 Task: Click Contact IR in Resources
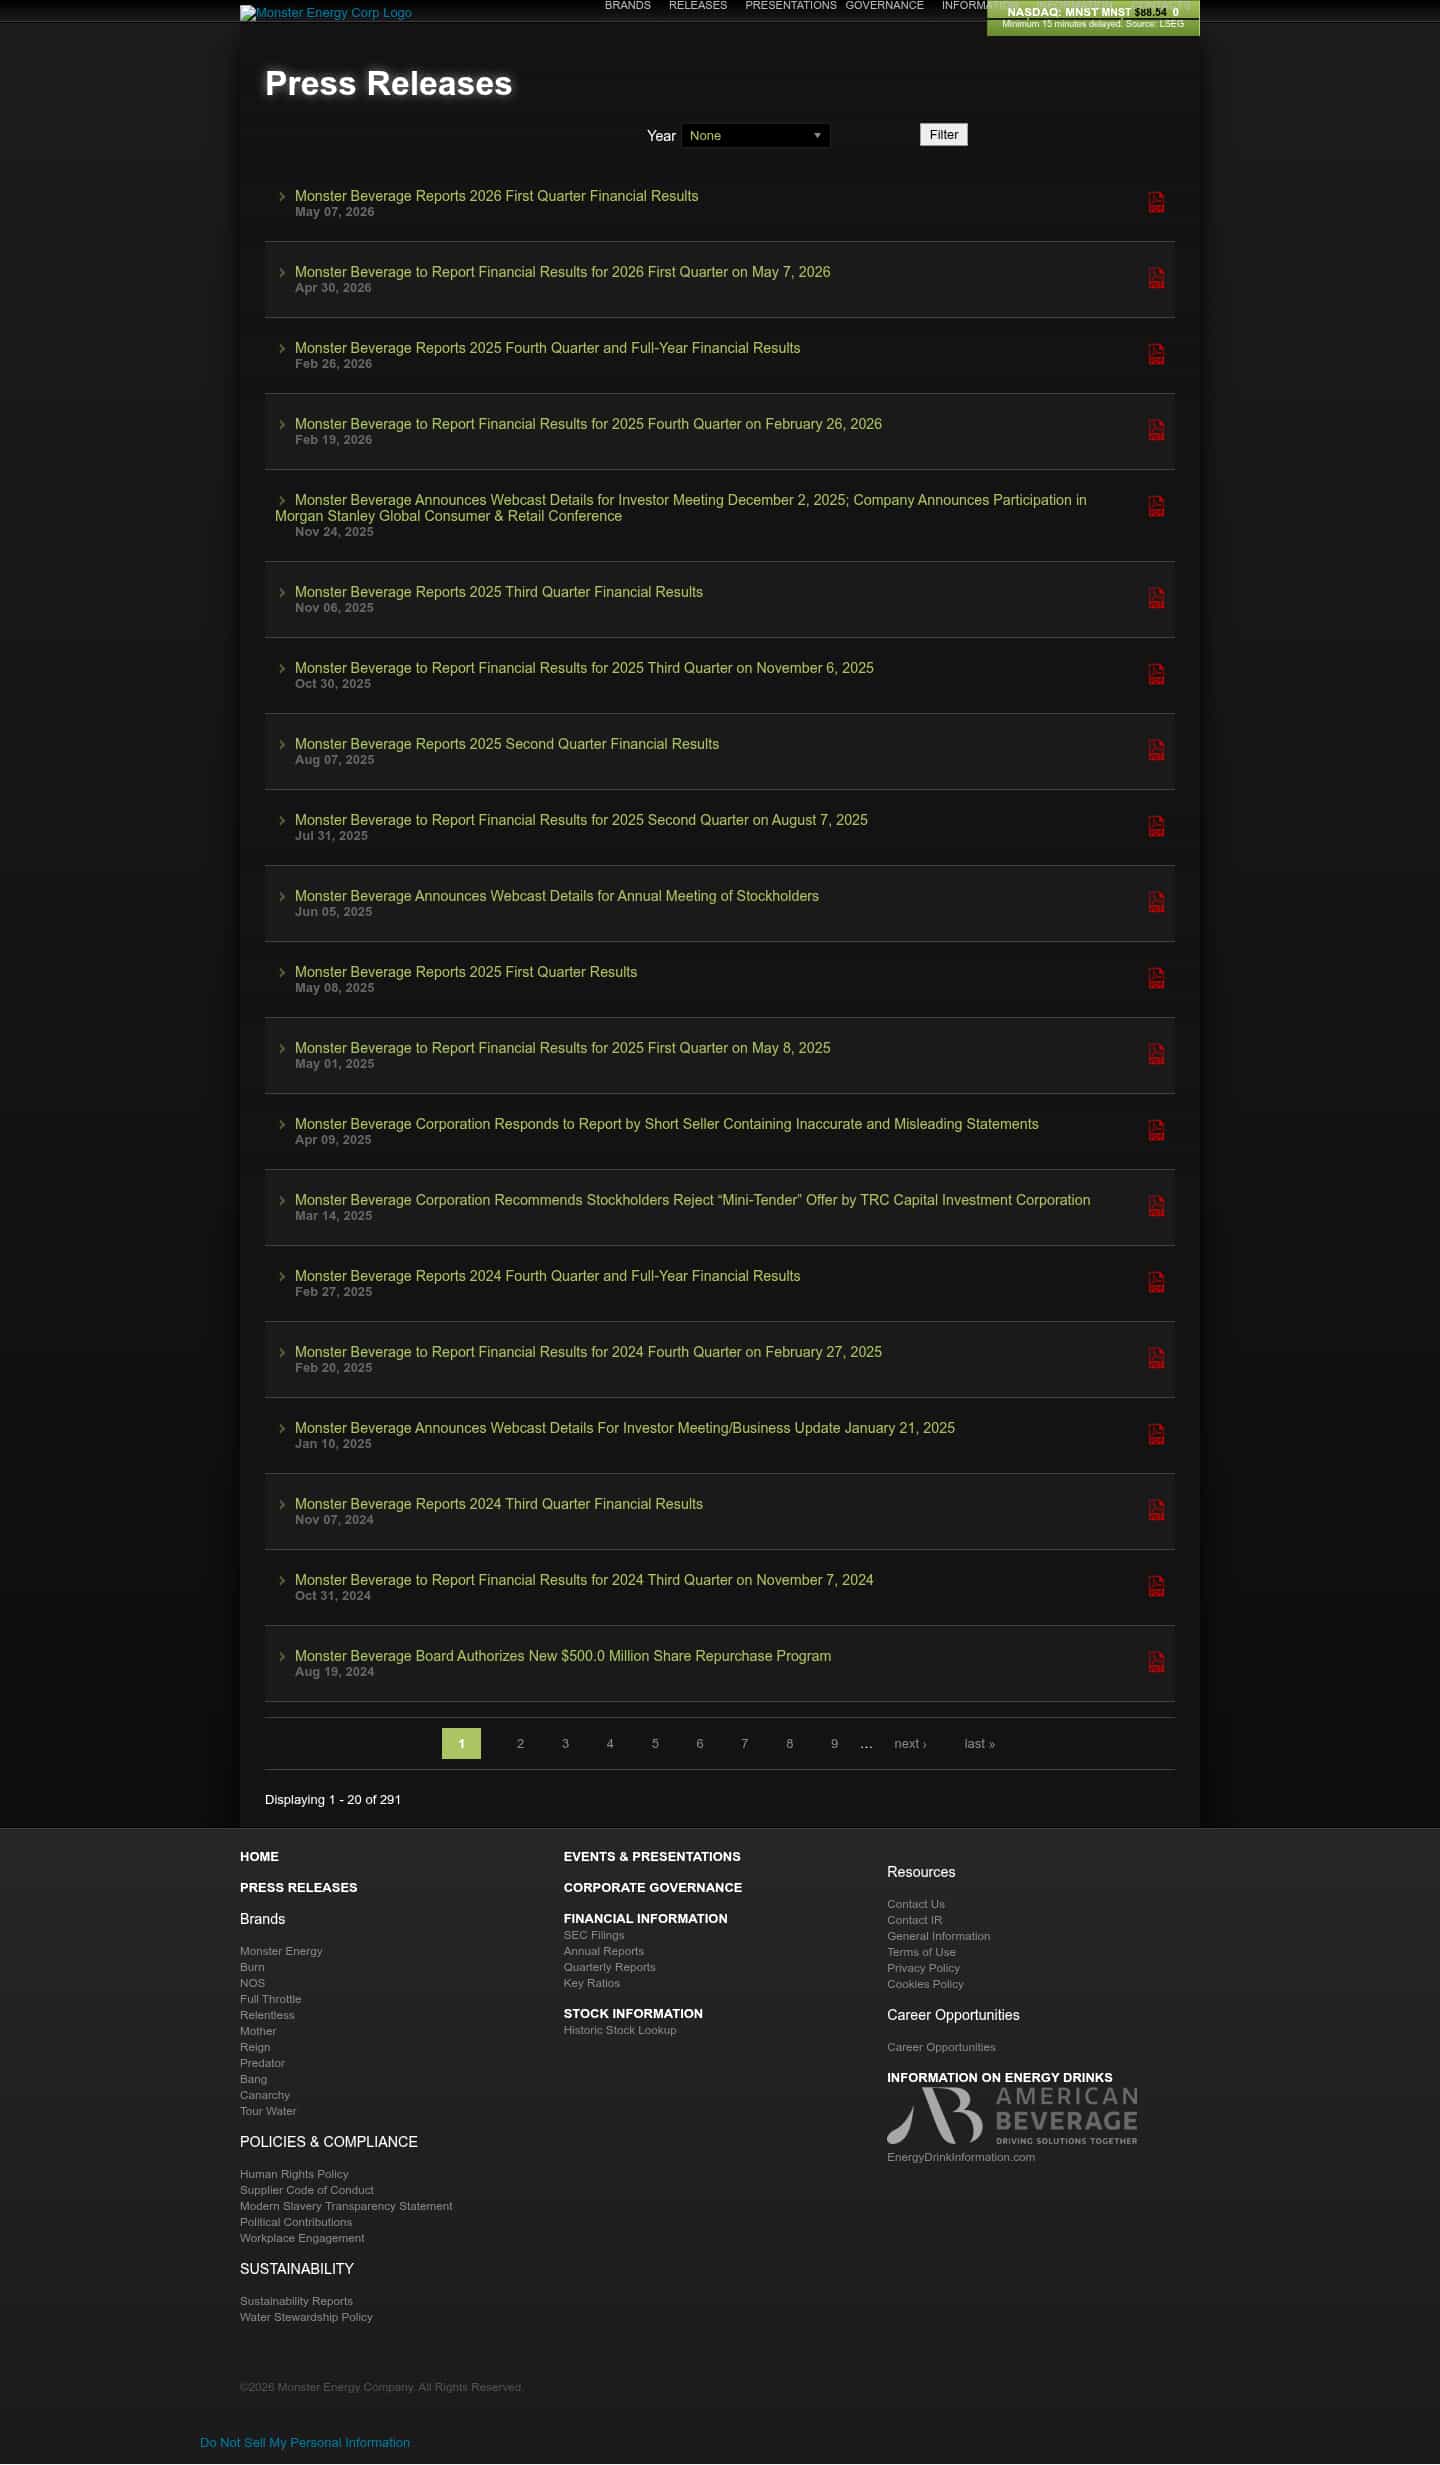(915, 1920)
